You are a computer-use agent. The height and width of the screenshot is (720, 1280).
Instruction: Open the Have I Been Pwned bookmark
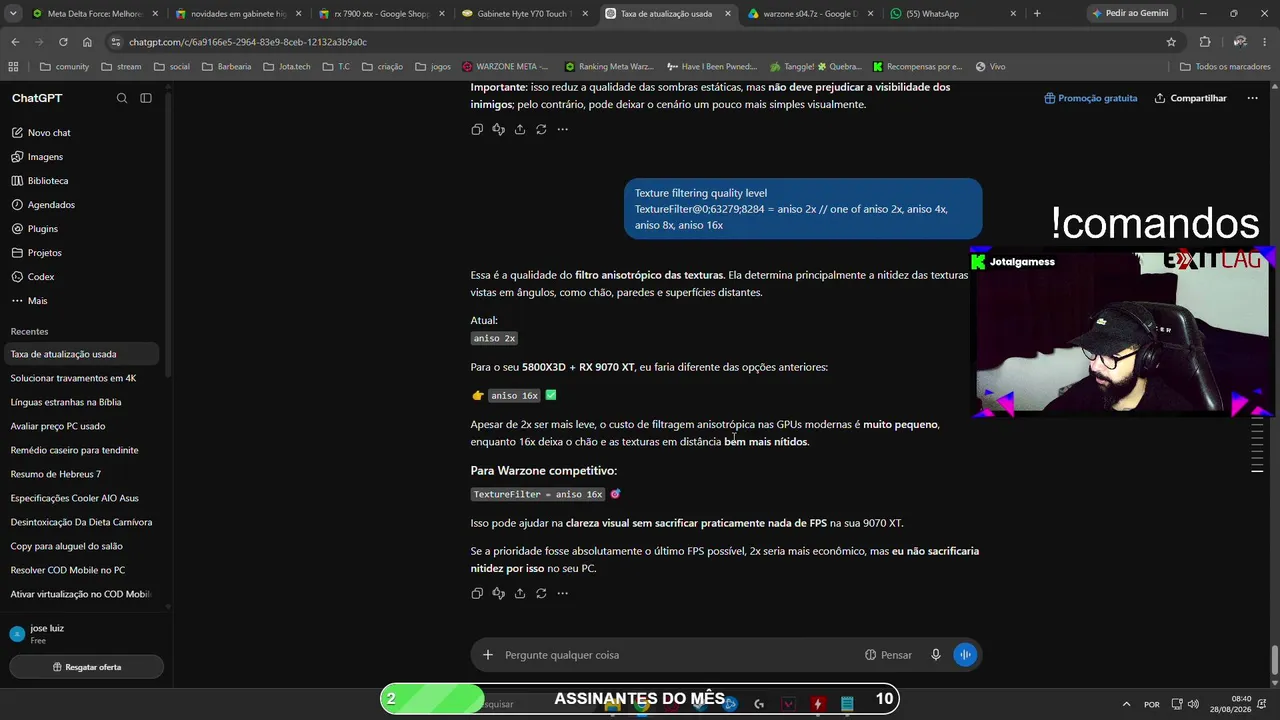[x=711, y=67]
